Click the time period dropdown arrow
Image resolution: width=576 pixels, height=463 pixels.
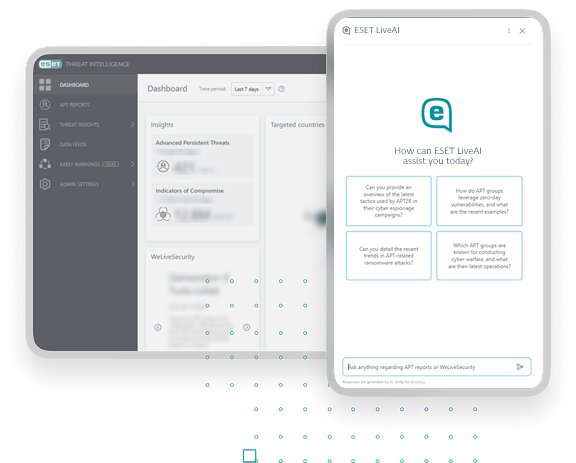[x=269, y=89]
